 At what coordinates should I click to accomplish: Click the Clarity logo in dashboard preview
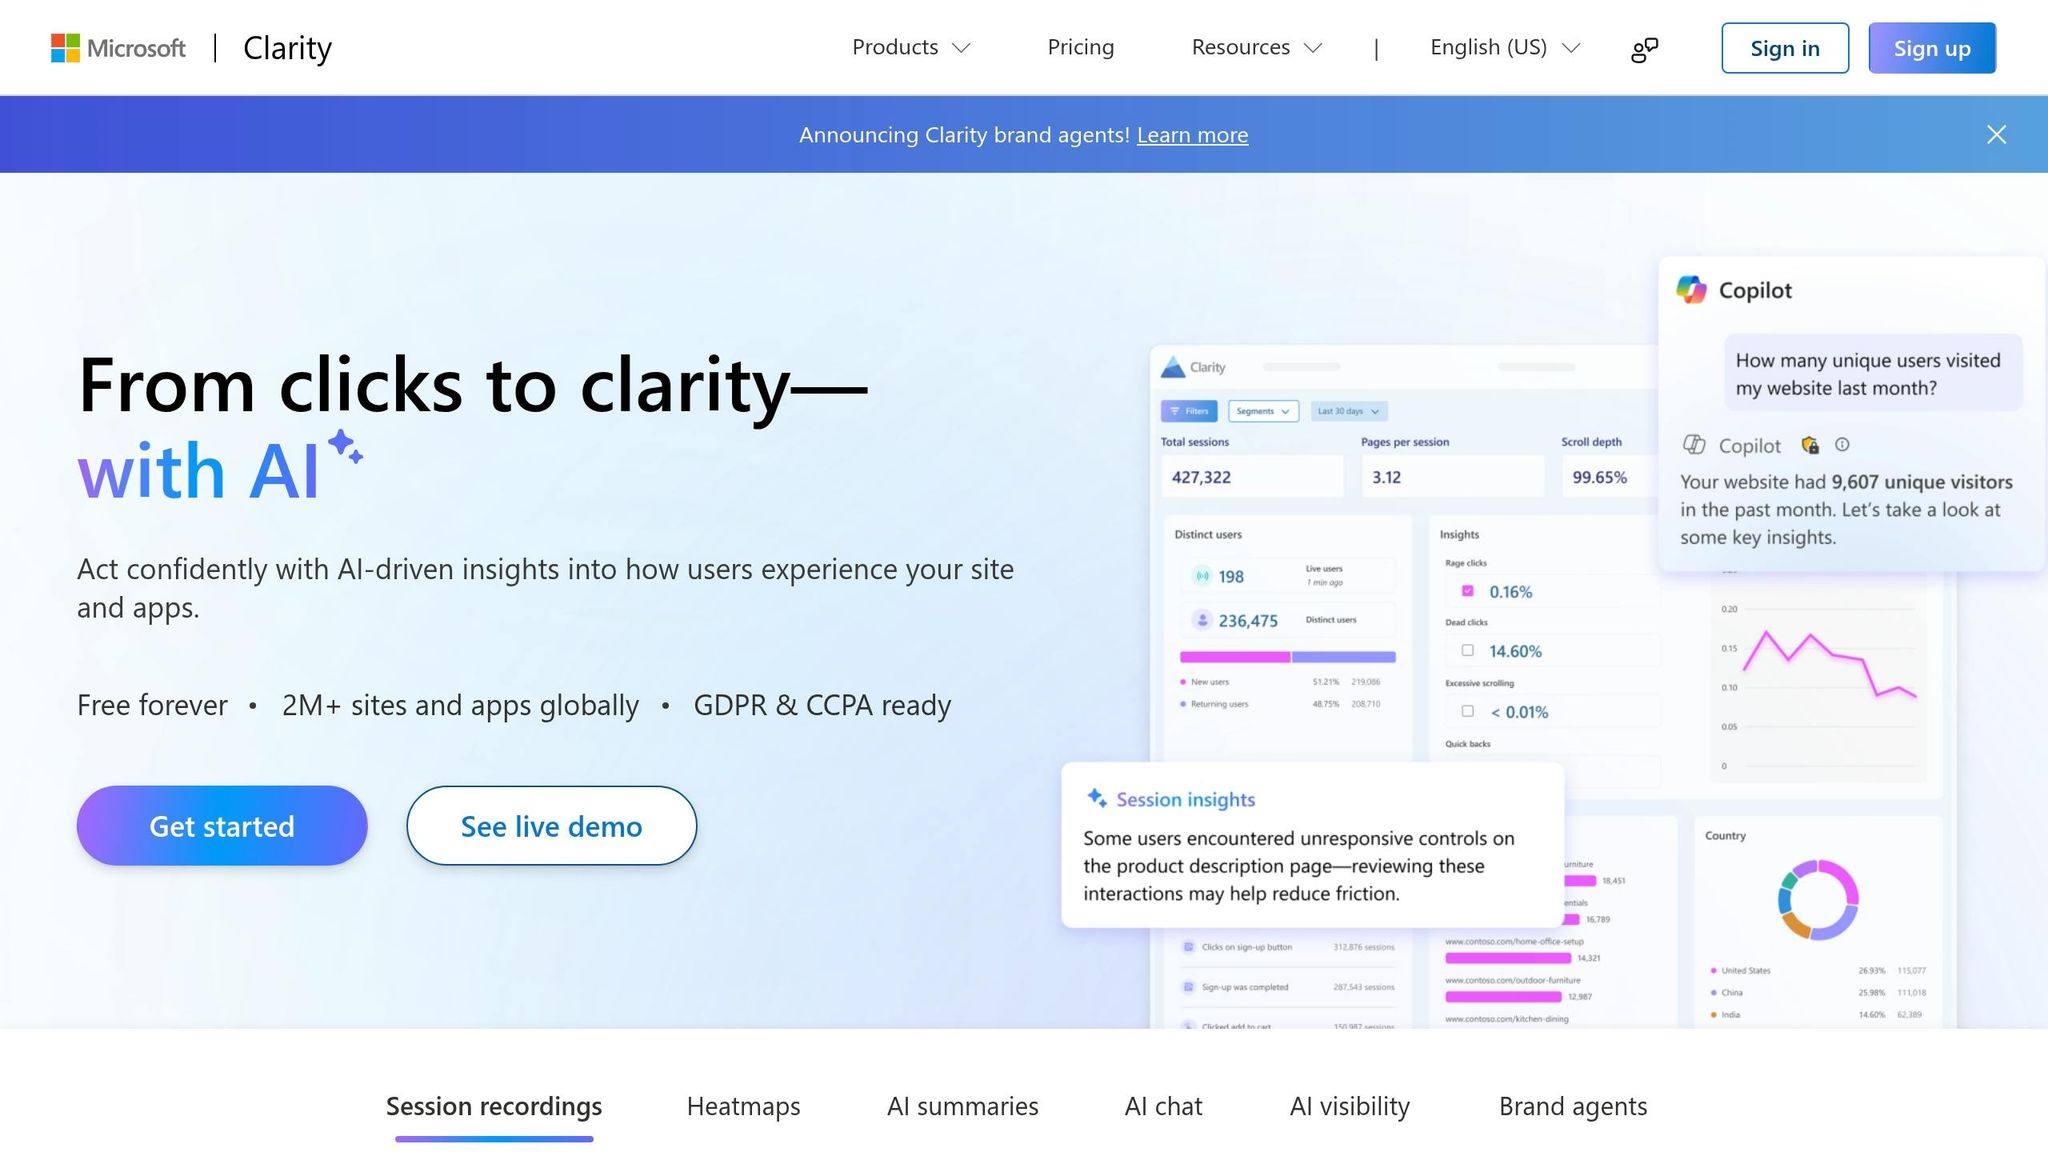pos(1193,367)
